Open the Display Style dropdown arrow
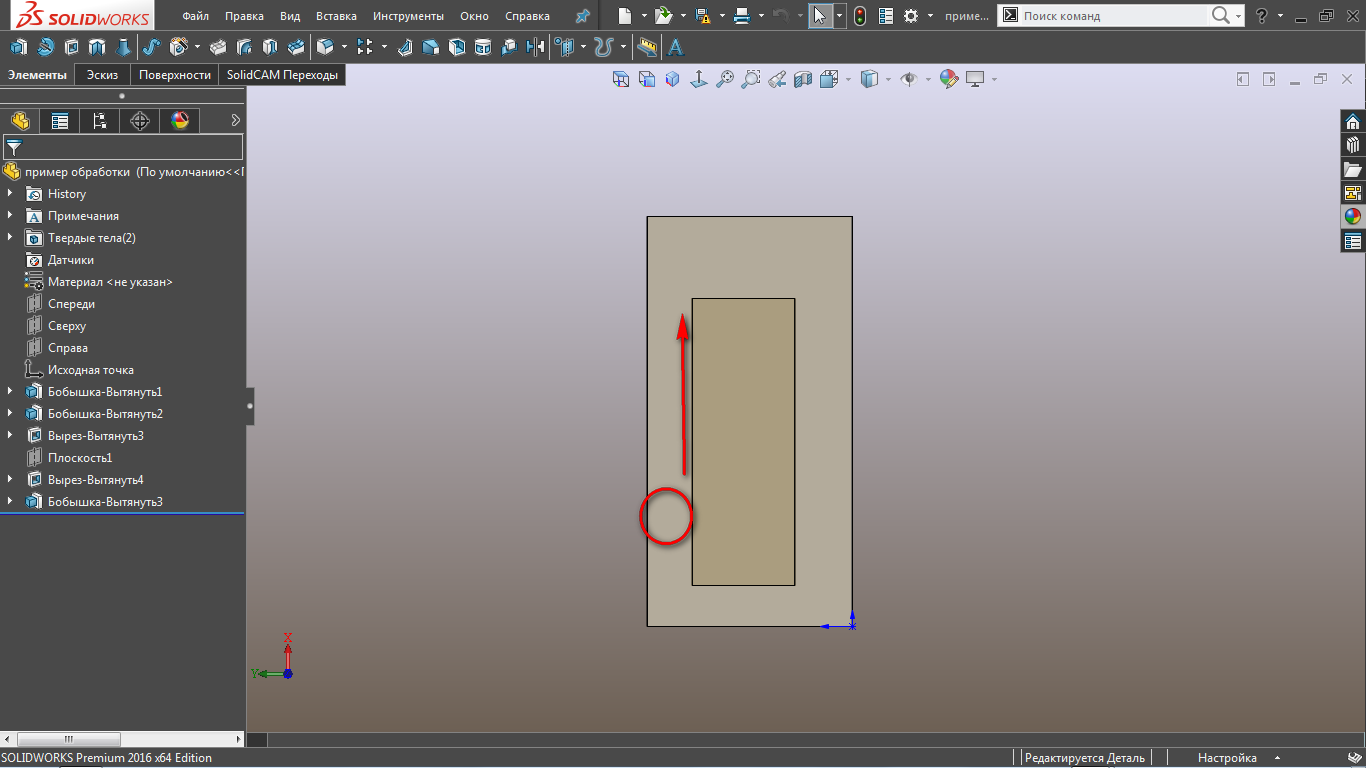The width and height of the screenshot is (1366, 768). 887,79
